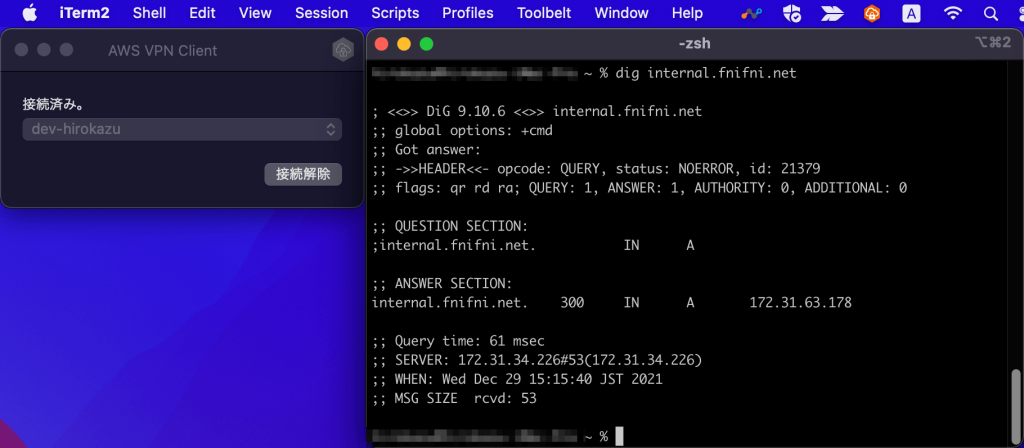Click the 接続解除 disconnect button

[x=303, y=174]
